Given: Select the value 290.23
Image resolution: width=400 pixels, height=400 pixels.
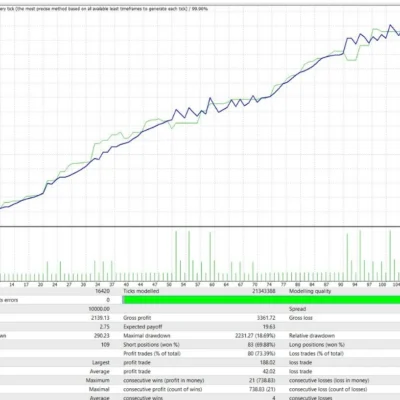Looking at the screenshot, I should [102, 336].
